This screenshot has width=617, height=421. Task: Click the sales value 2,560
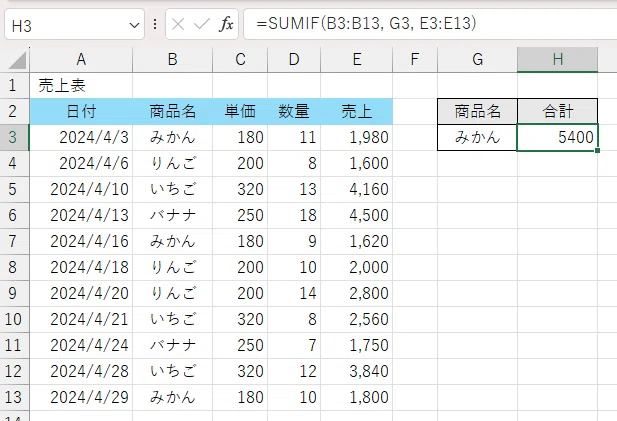pyautogui.click(x=357, y=319)
